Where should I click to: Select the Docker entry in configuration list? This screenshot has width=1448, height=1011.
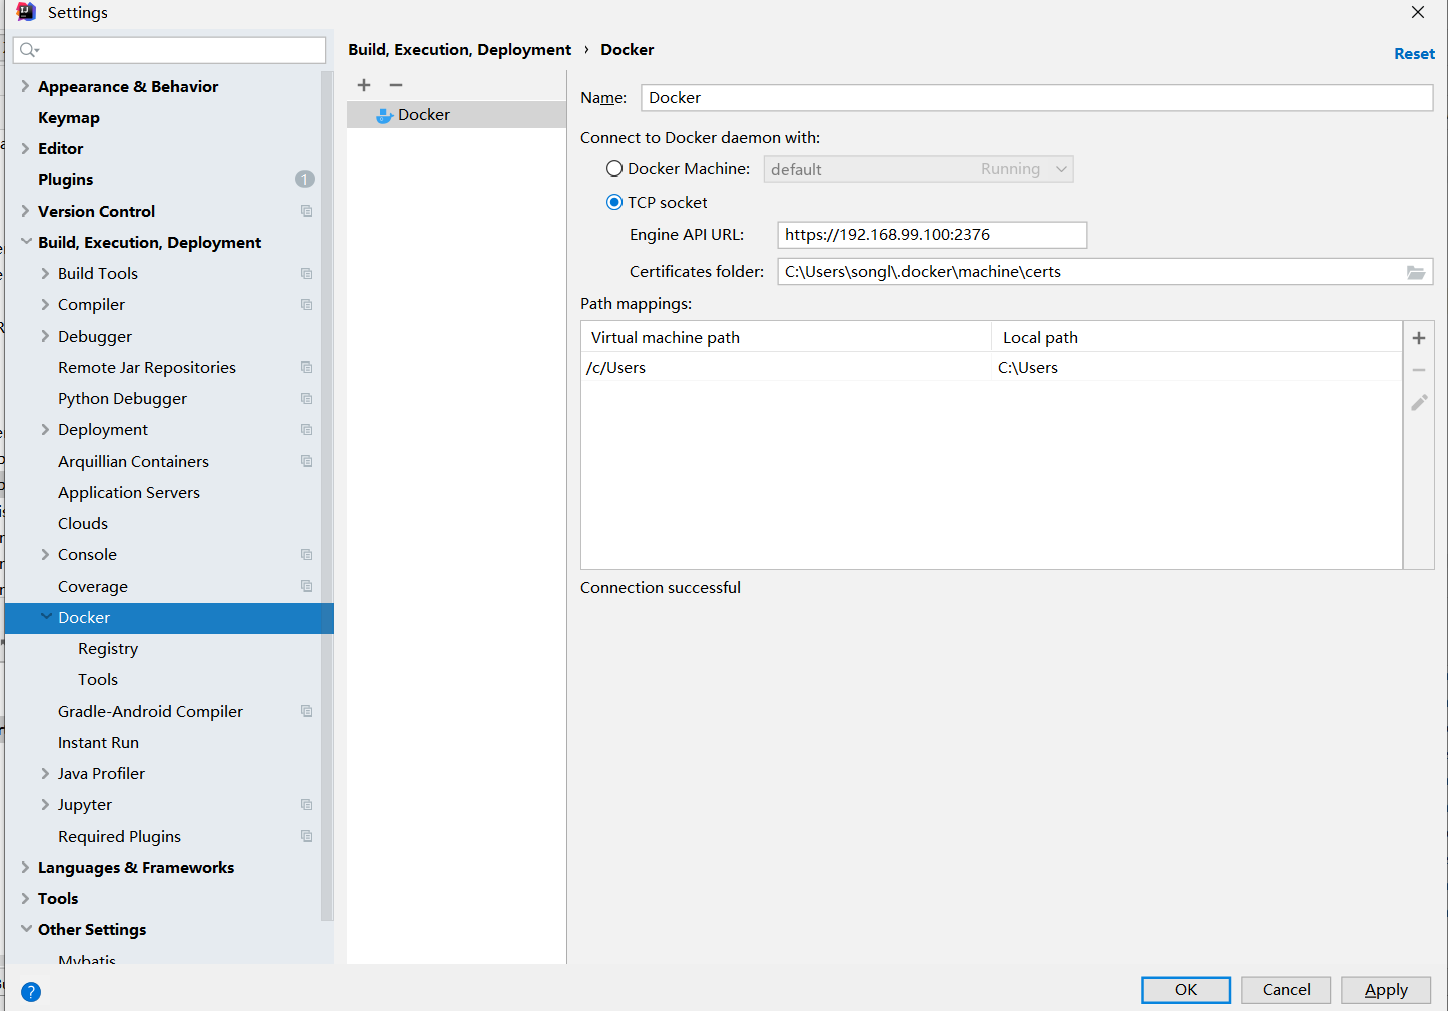[x=456, y=115]
